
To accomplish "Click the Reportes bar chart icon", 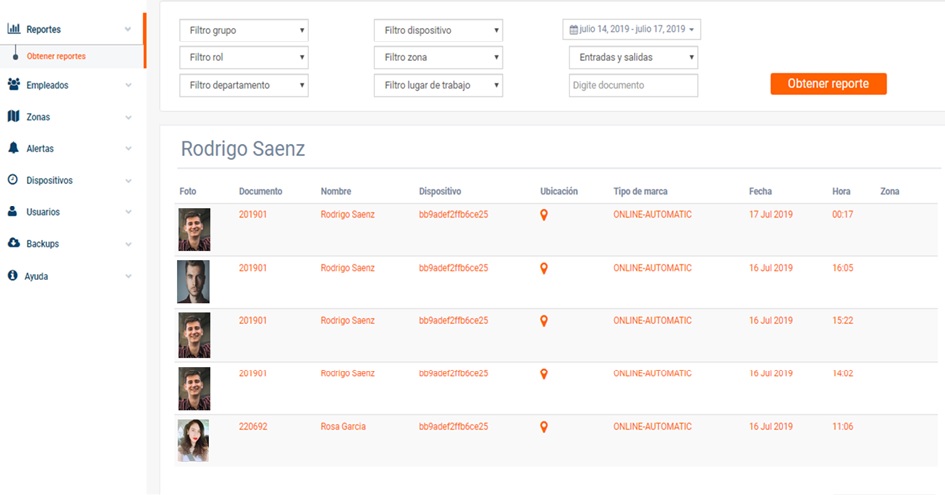I will pos(14,29).
